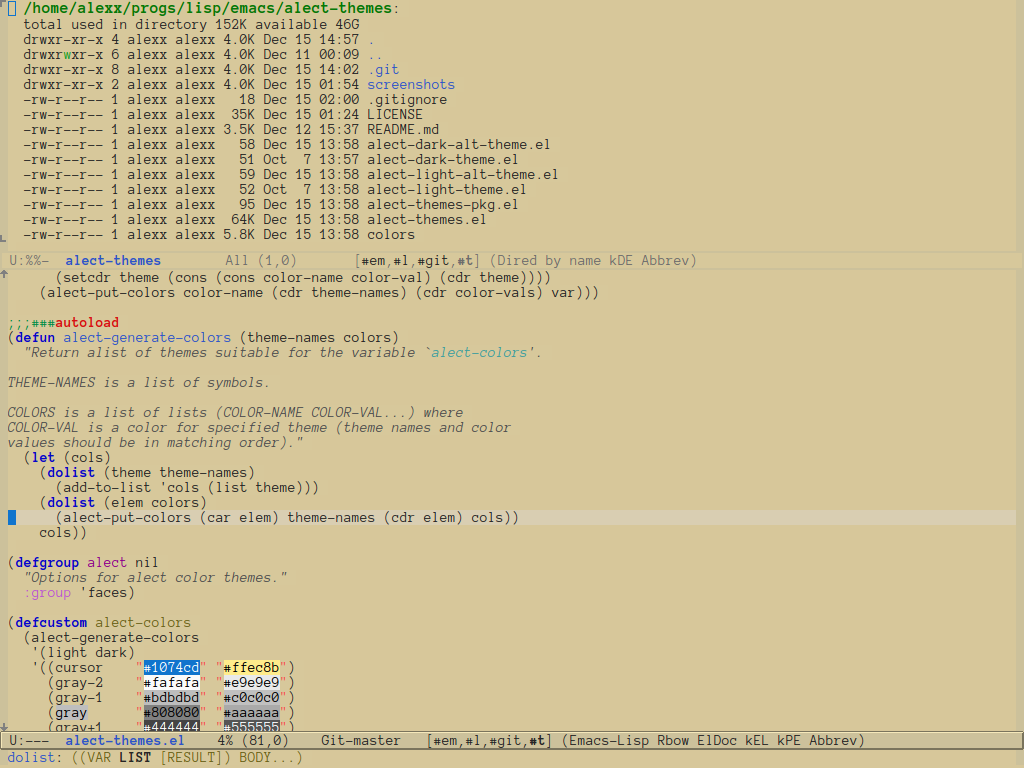Screen dimensions: 1024x768
Task: Click the #808080 gray color swatch
Action: pos(172,712)
